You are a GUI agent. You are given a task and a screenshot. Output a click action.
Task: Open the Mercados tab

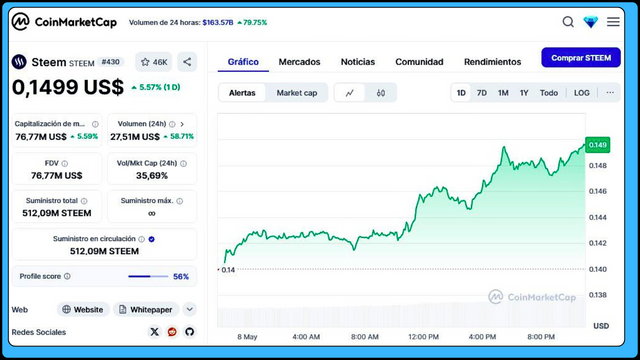click(299, 62)
